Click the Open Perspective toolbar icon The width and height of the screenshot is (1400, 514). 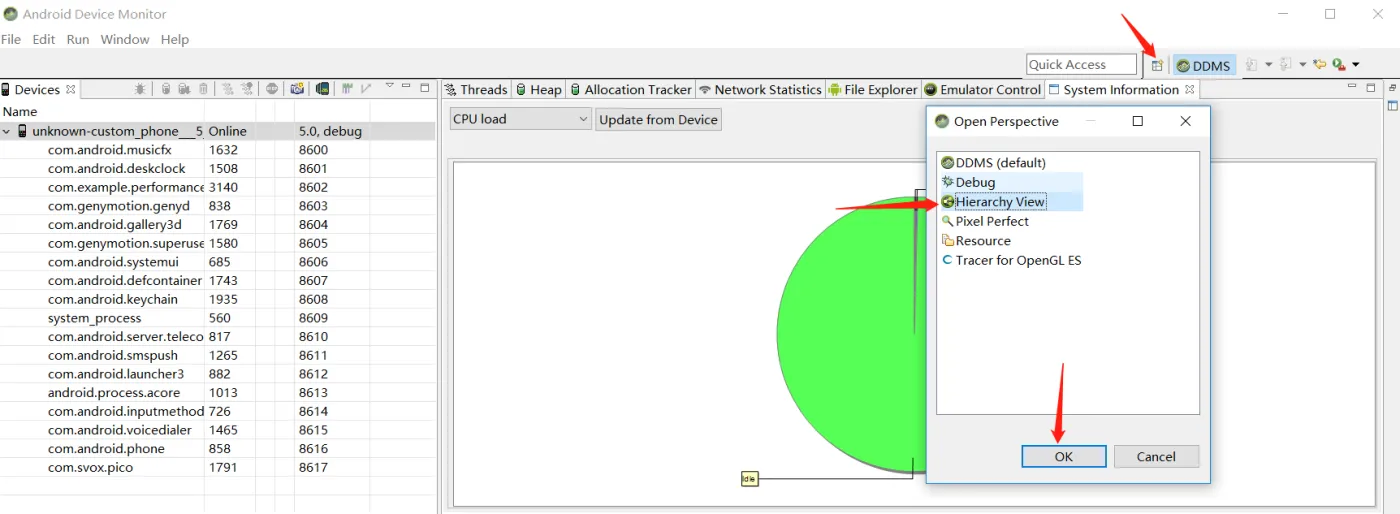coord(1157,65)
